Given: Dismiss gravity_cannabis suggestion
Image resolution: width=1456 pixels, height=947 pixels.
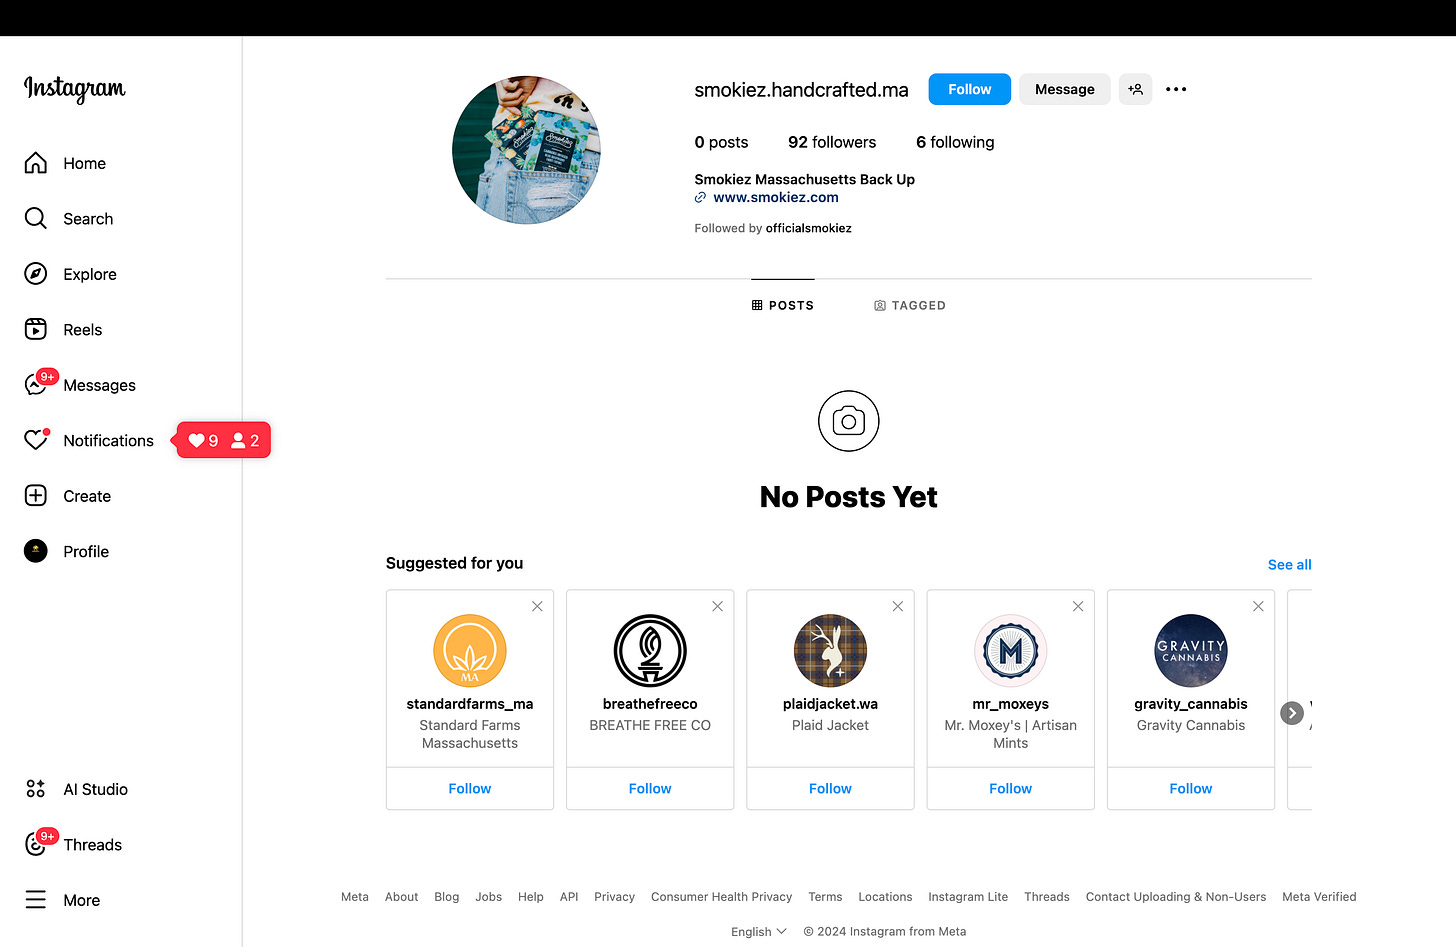Looking at the screenshot, I should 1258,606.
